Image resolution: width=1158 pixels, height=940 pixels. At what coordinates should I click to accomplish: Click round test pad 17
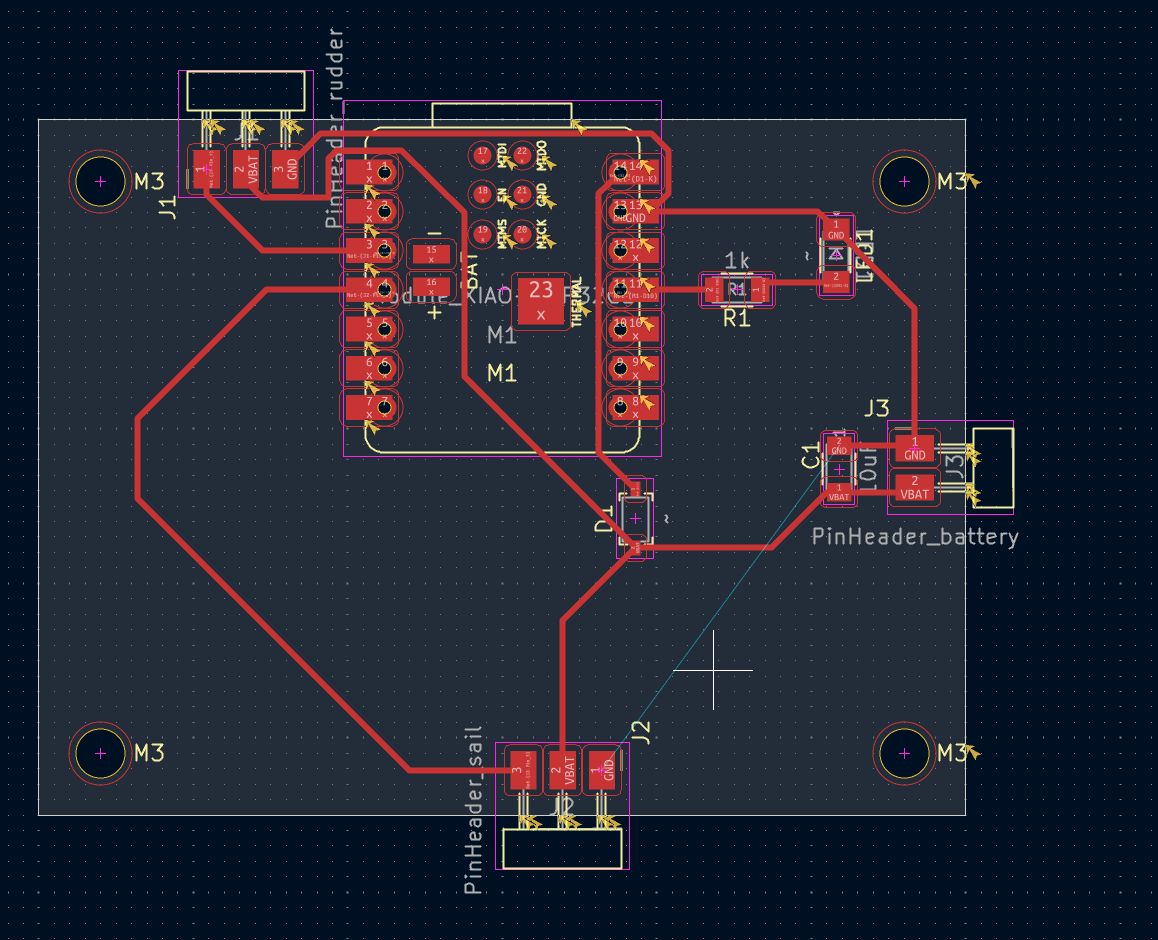[x=482, y=155]
